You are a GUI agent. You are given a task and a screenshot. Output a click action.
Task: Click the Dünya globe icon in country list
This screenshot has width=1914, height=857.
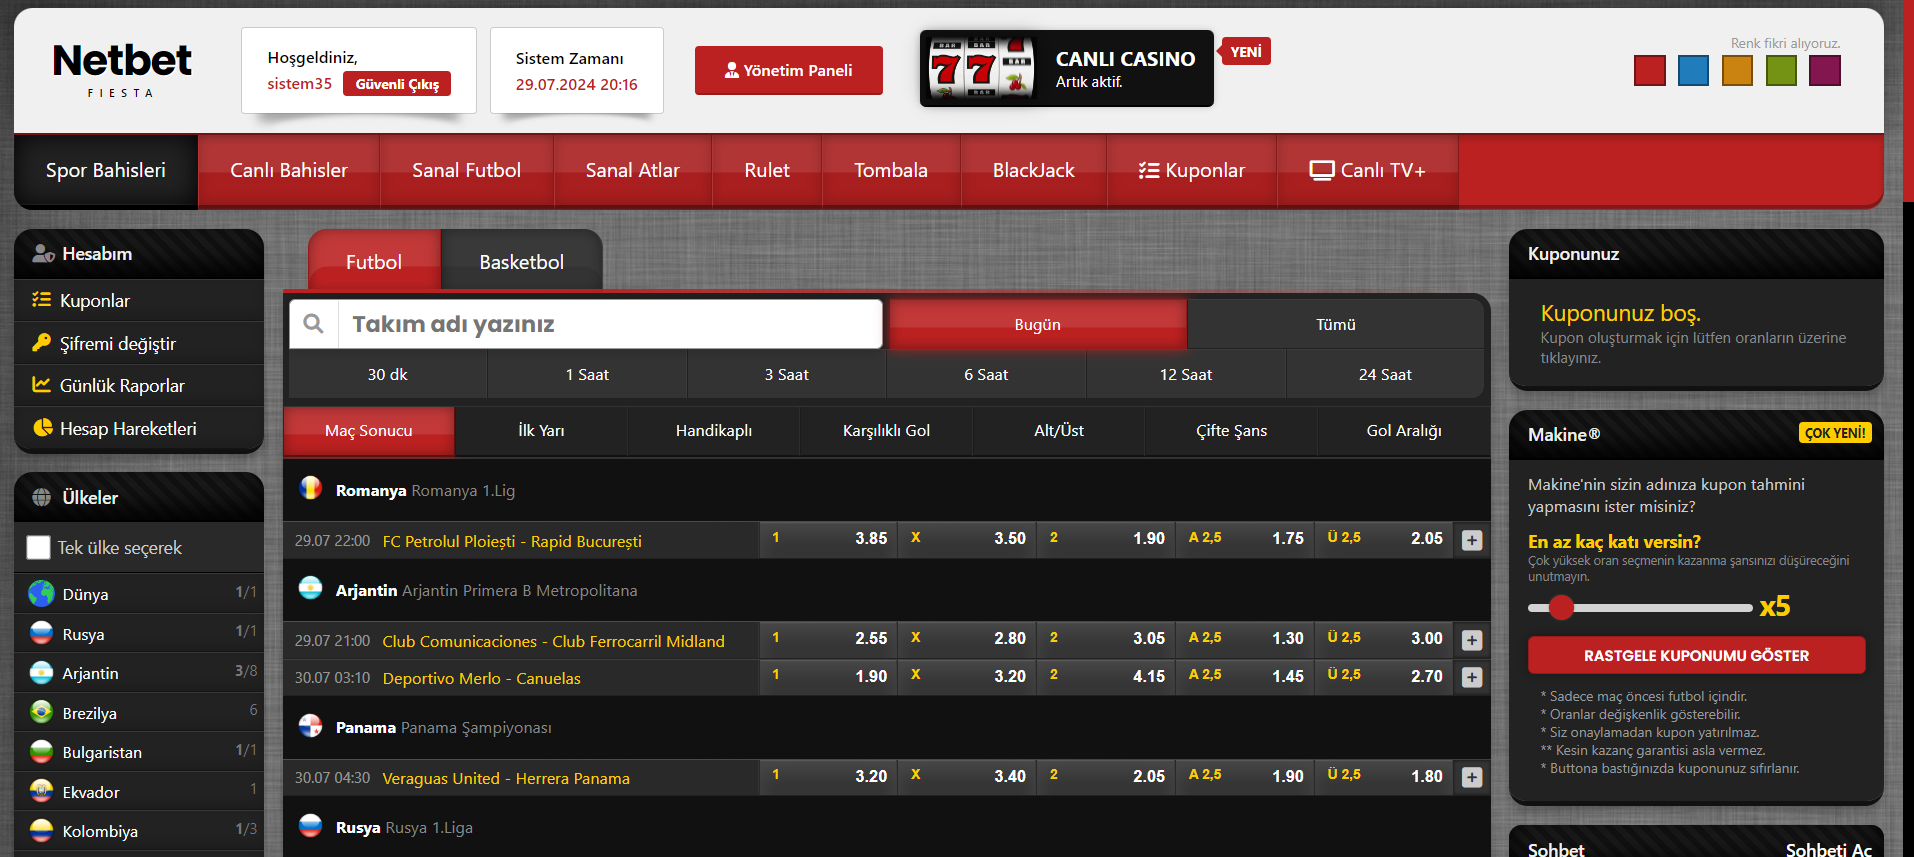click(41, 593)
